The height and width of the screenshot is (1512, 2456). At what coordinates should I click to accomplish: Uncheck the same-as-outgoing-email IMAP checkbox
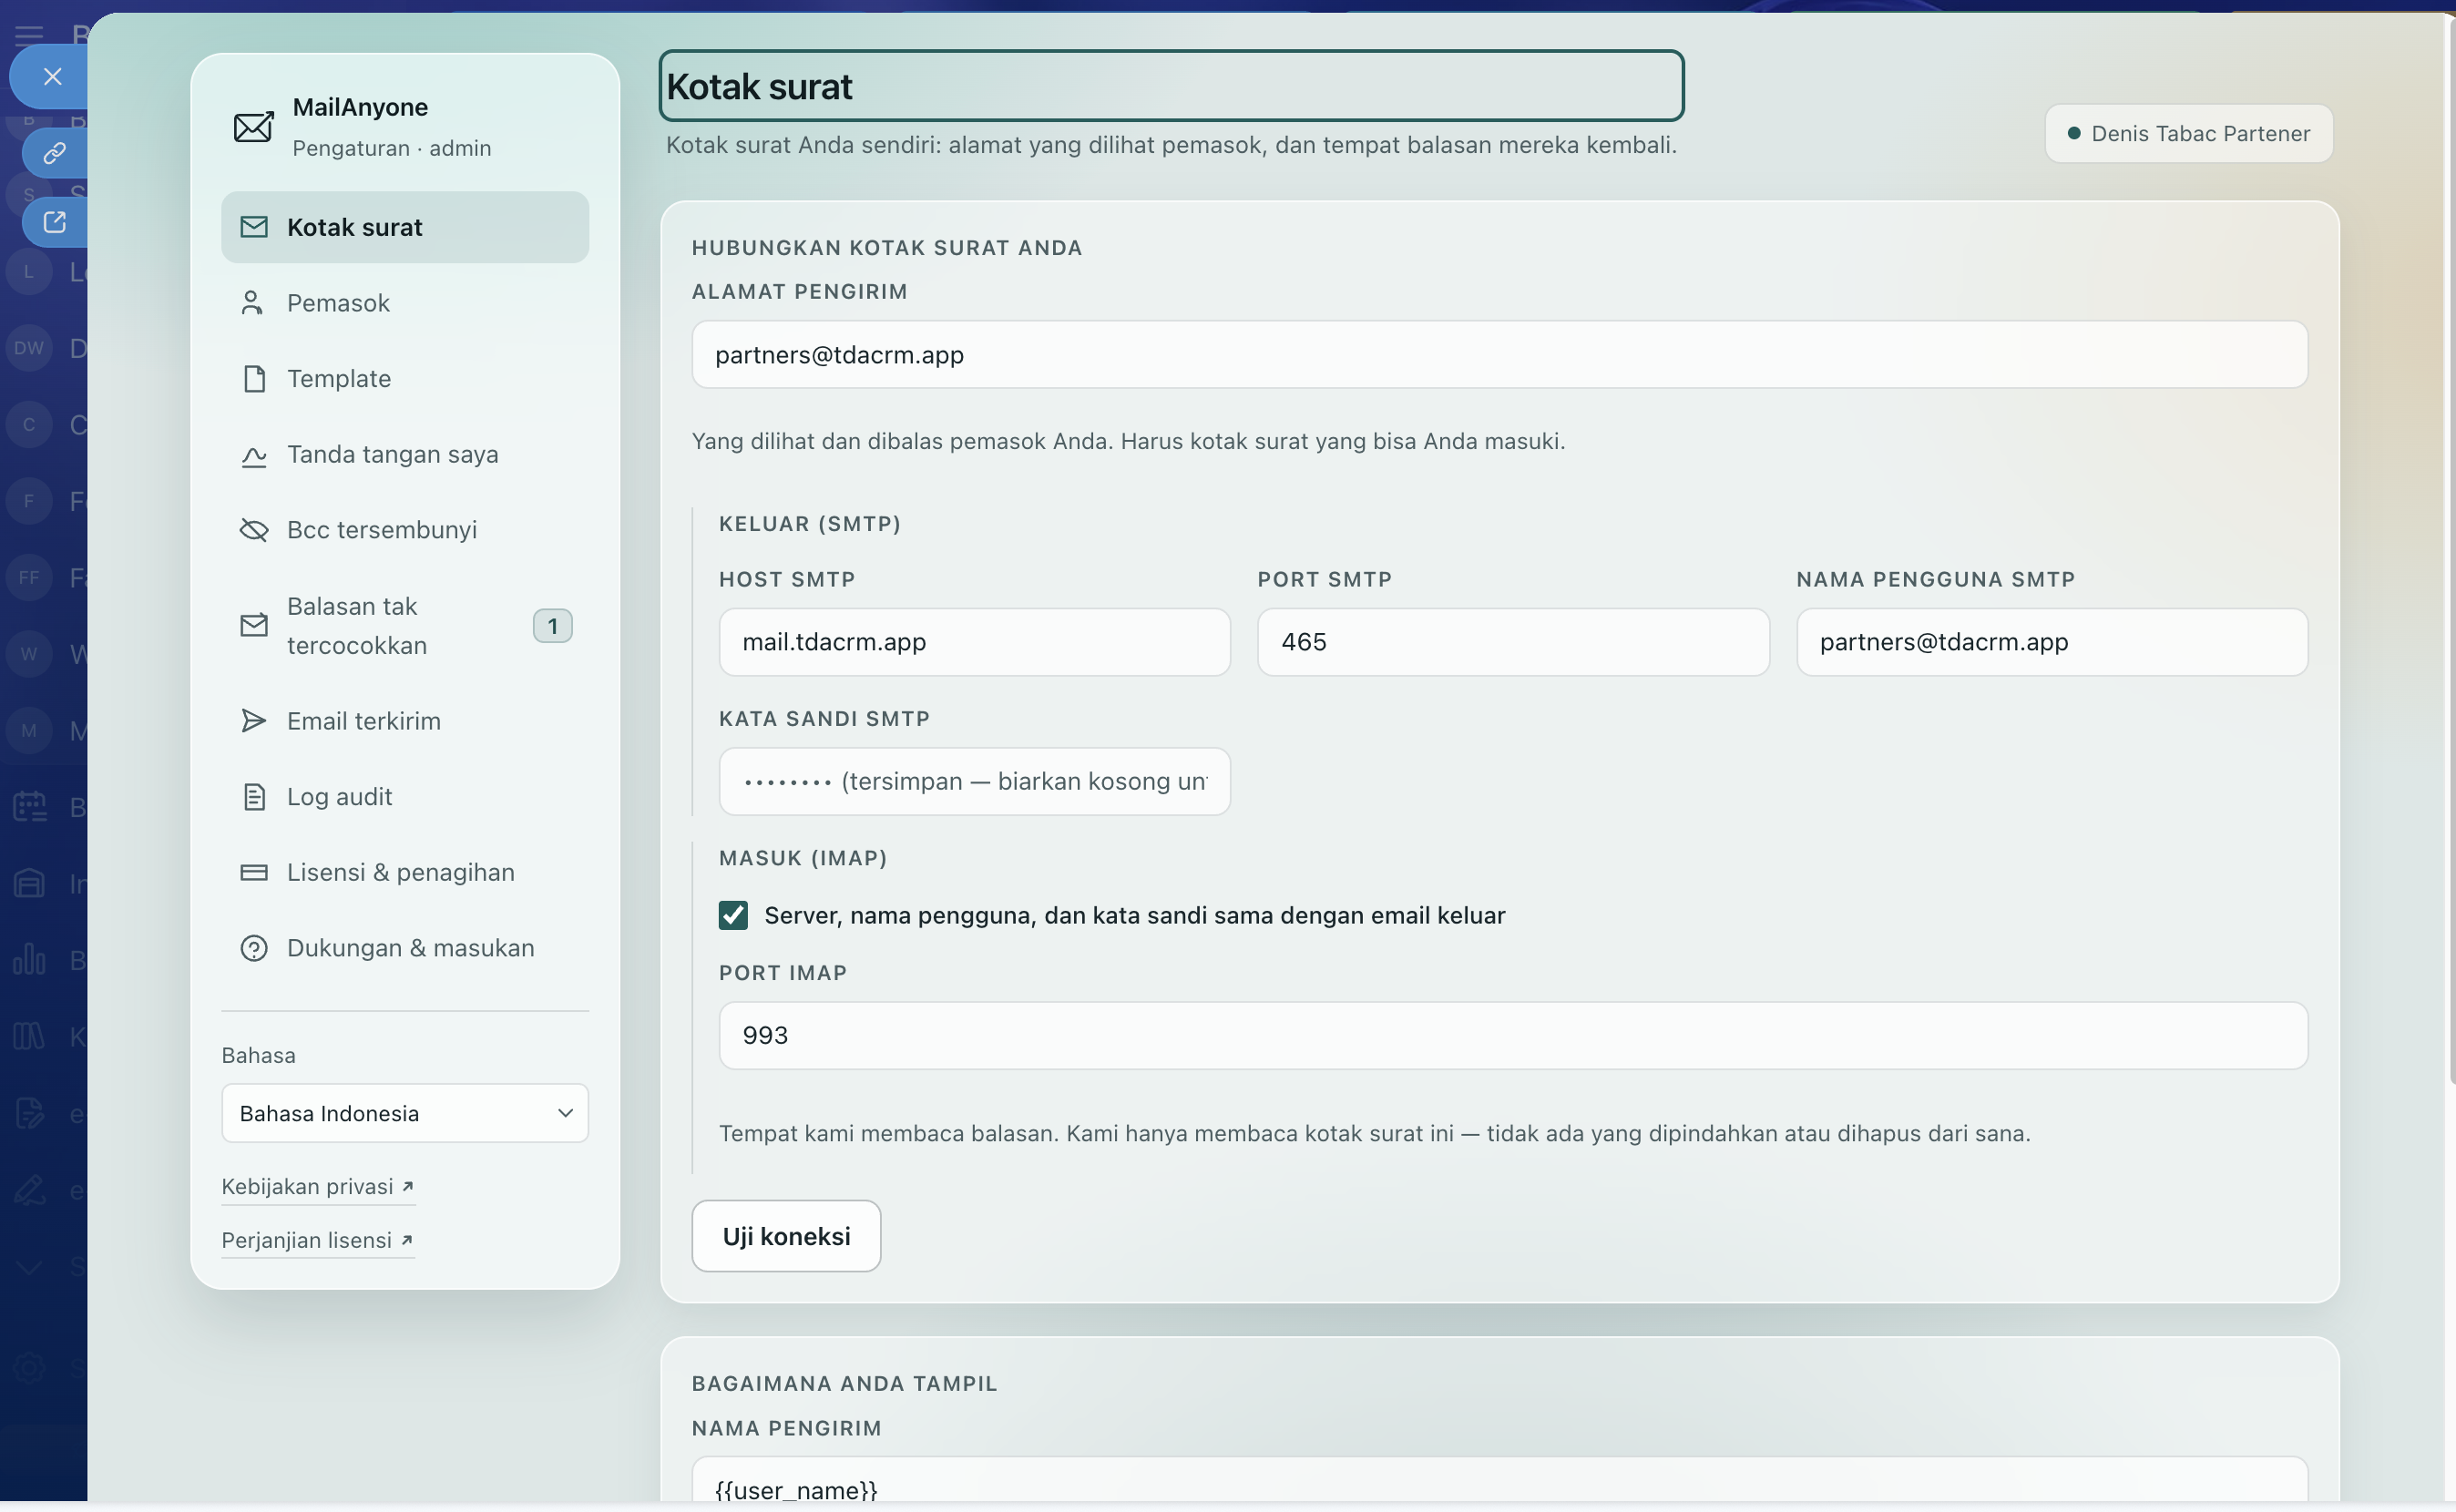pos(733,915)
